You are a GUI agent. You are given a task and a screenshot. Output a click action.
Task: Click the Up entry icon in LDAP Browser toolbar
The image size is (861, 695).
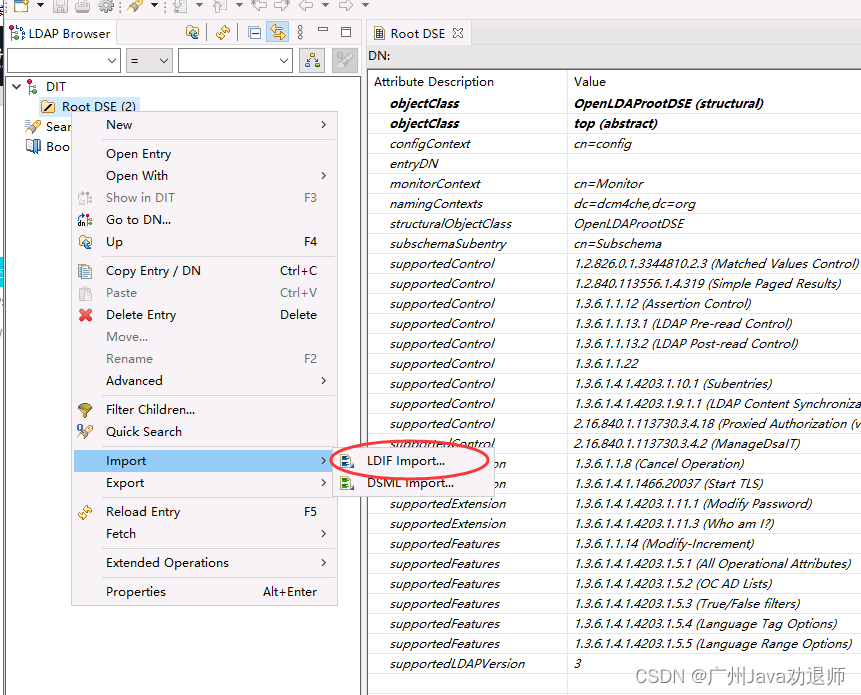coord(193,32)
